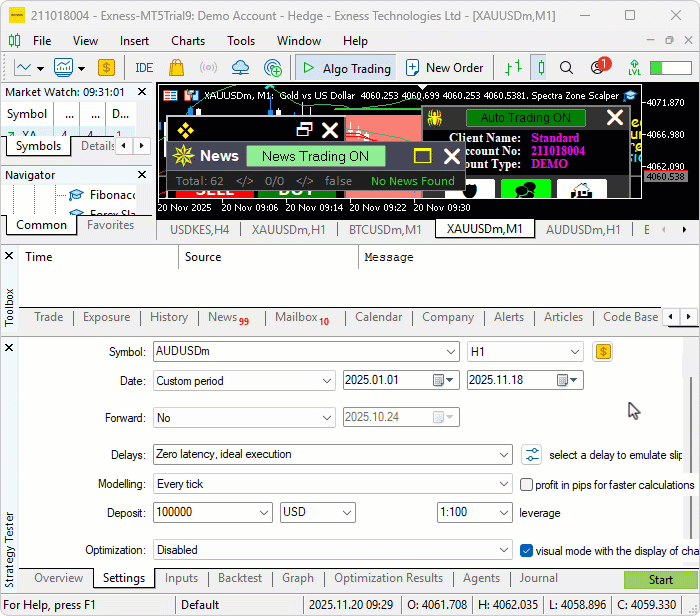Enable profit in pips checkbox
700x616 pixels.
point(526,484)
